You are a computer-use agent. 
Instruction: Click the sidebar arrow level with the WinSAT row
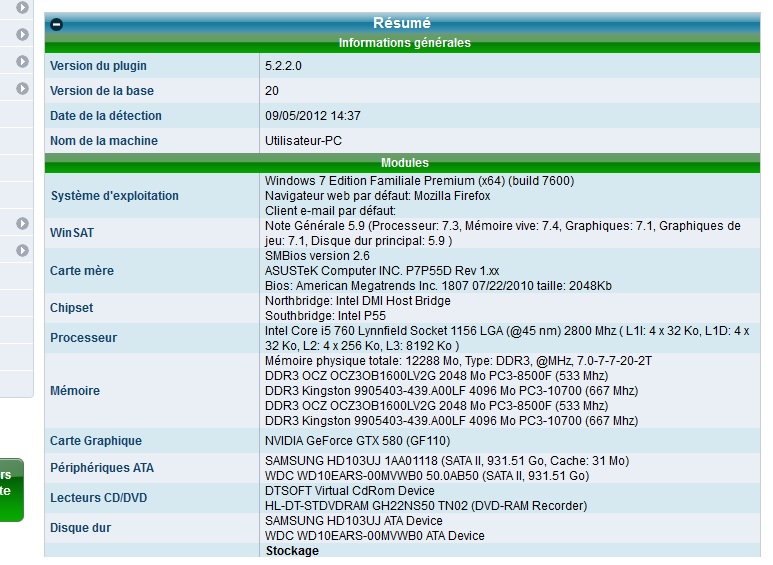coord(22,224)
